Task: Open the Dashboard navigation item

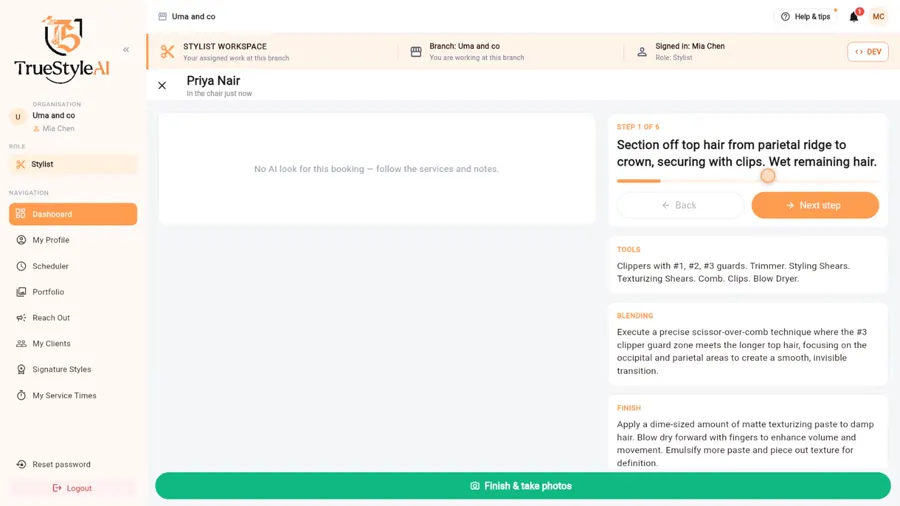Action: pos(73,214)
